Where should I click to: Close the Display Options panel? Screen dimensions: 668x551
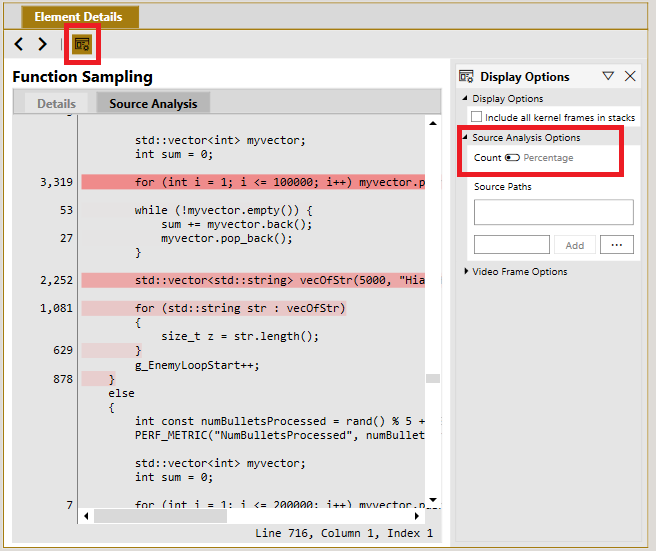630,76
